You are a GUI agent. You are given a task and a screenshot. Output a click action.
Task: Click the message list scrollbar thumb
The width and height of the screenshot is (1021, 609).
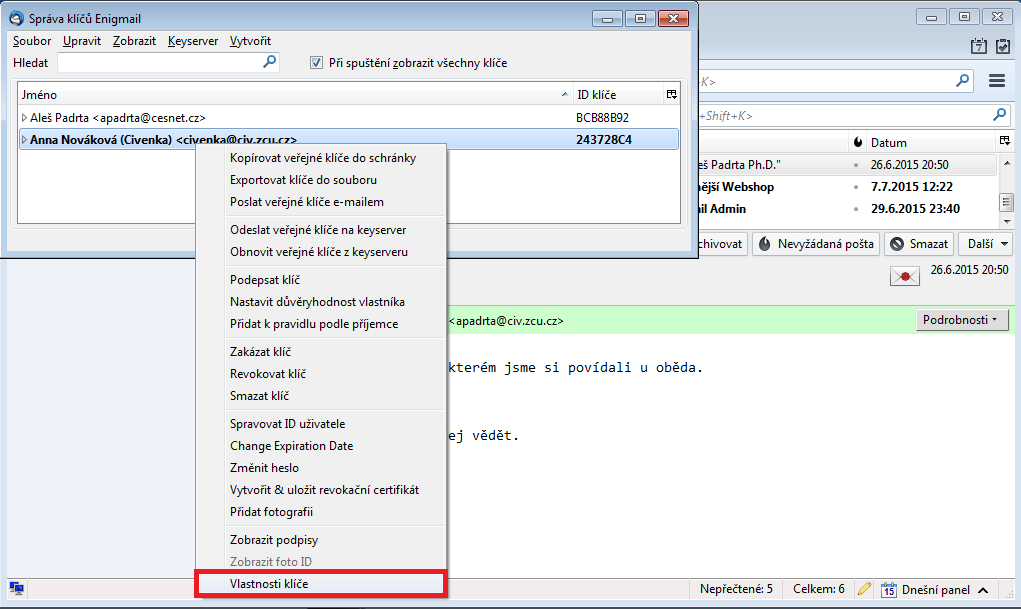point(1007,202)
